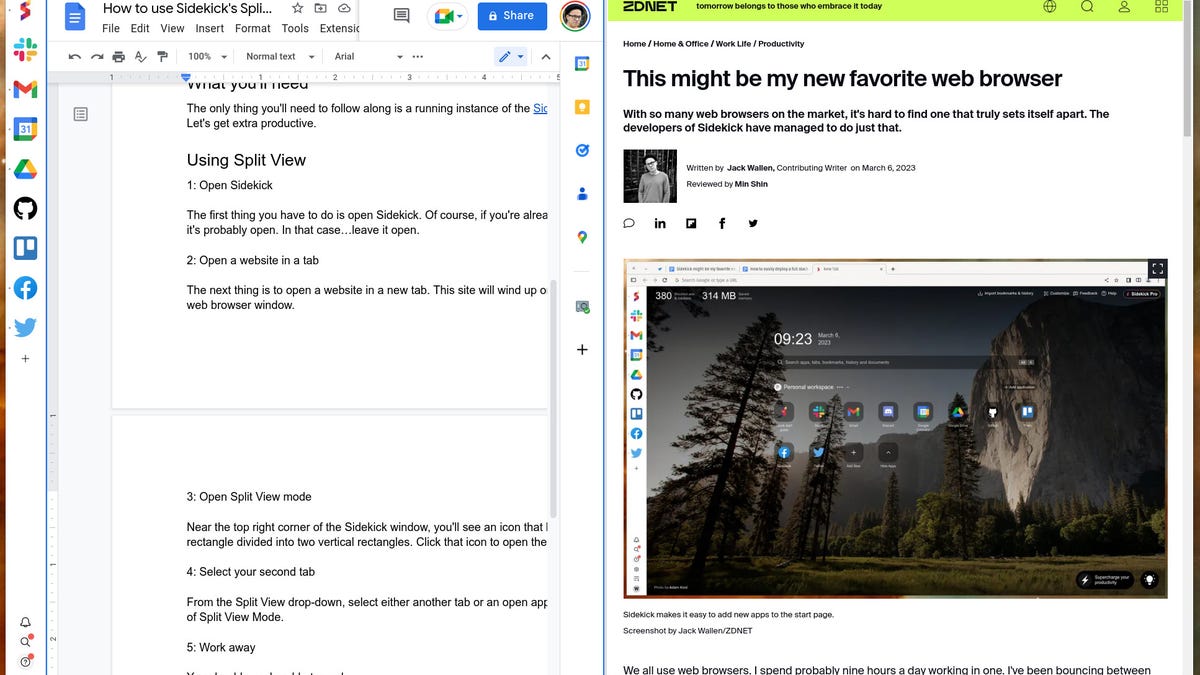Open the Format menu
The height and width of the screenshot is (675, 1200).
click(252, 28)
